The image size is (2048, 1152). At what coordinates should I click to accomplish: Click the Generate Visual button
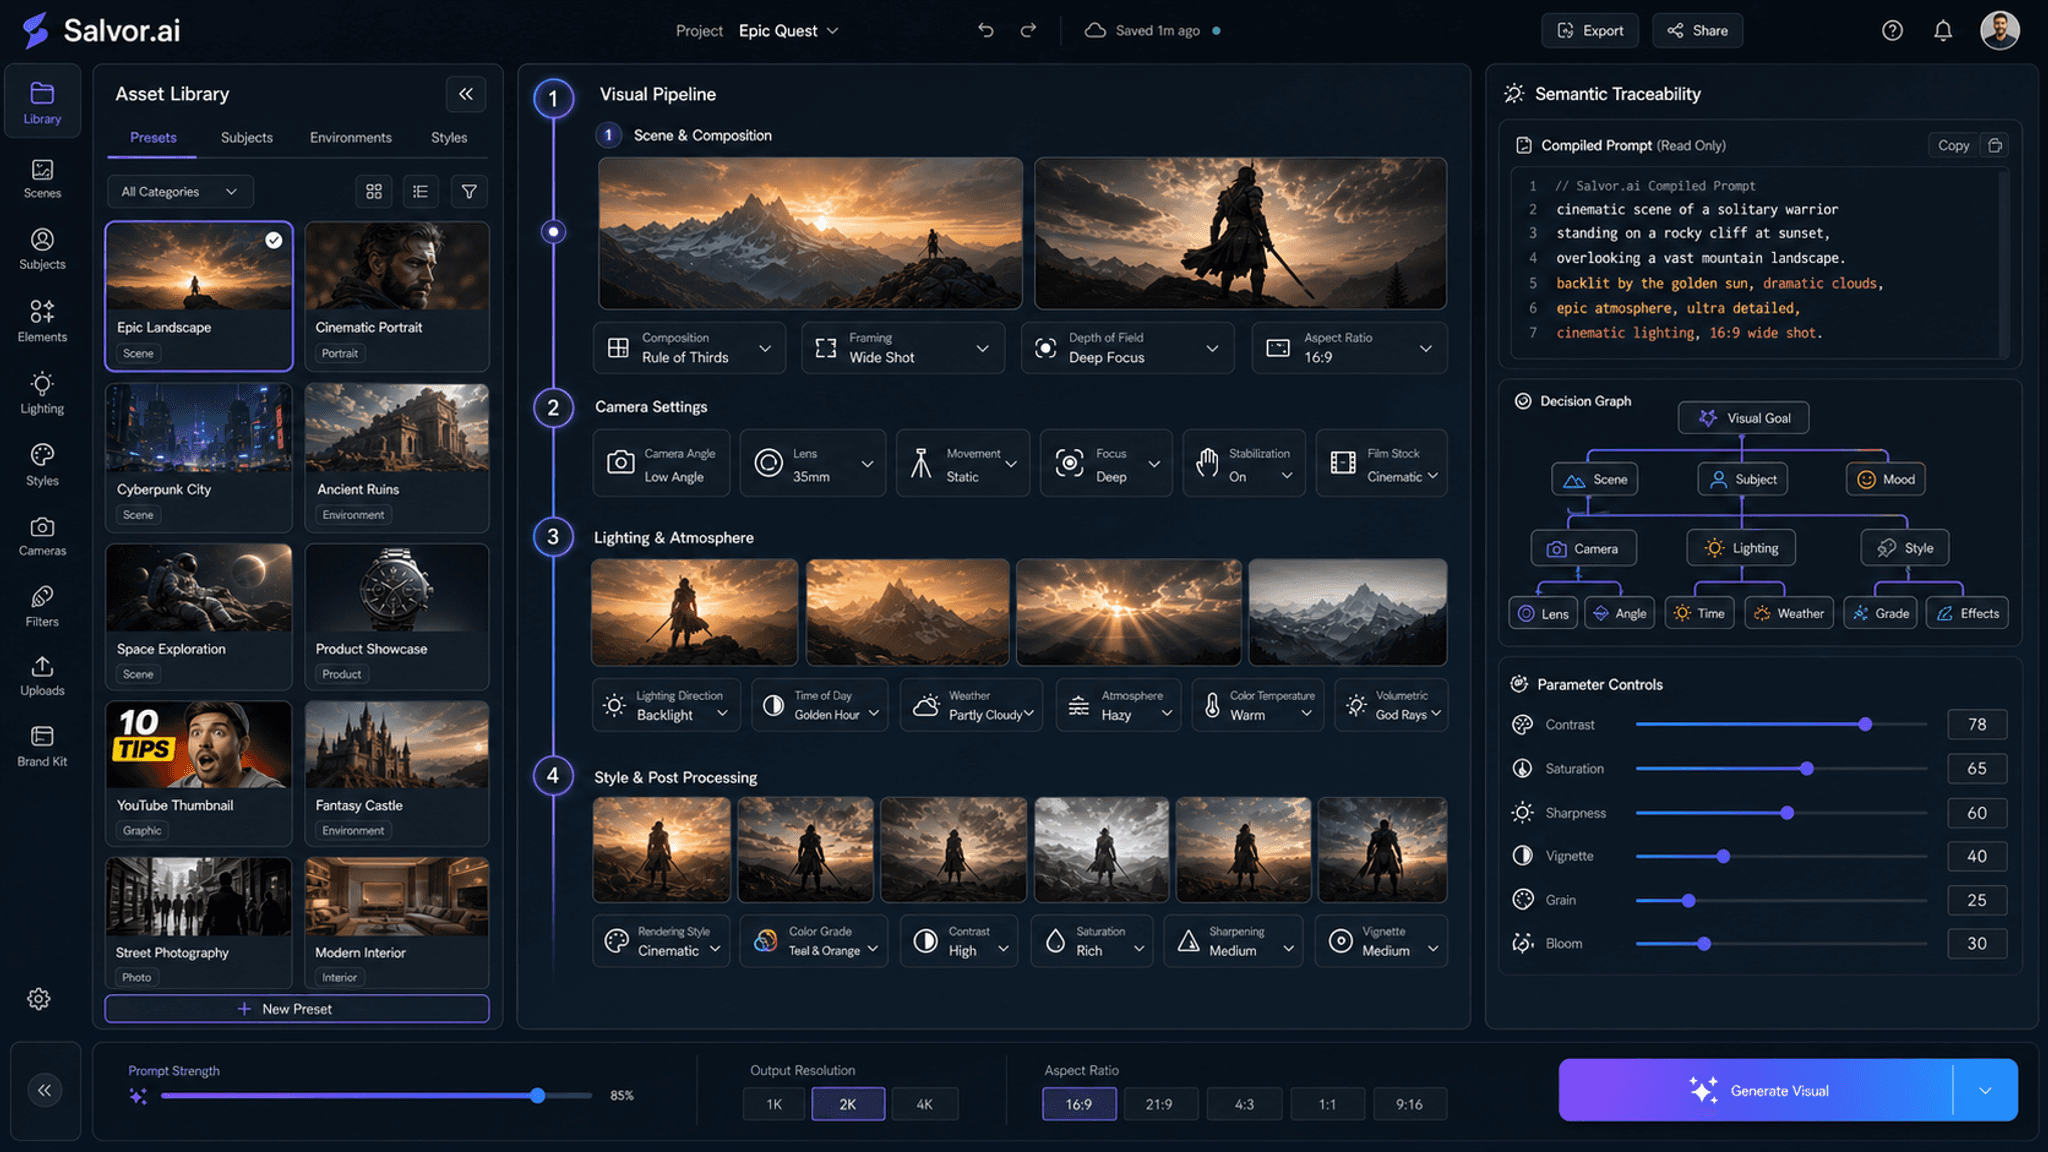click(1756, 1090)
